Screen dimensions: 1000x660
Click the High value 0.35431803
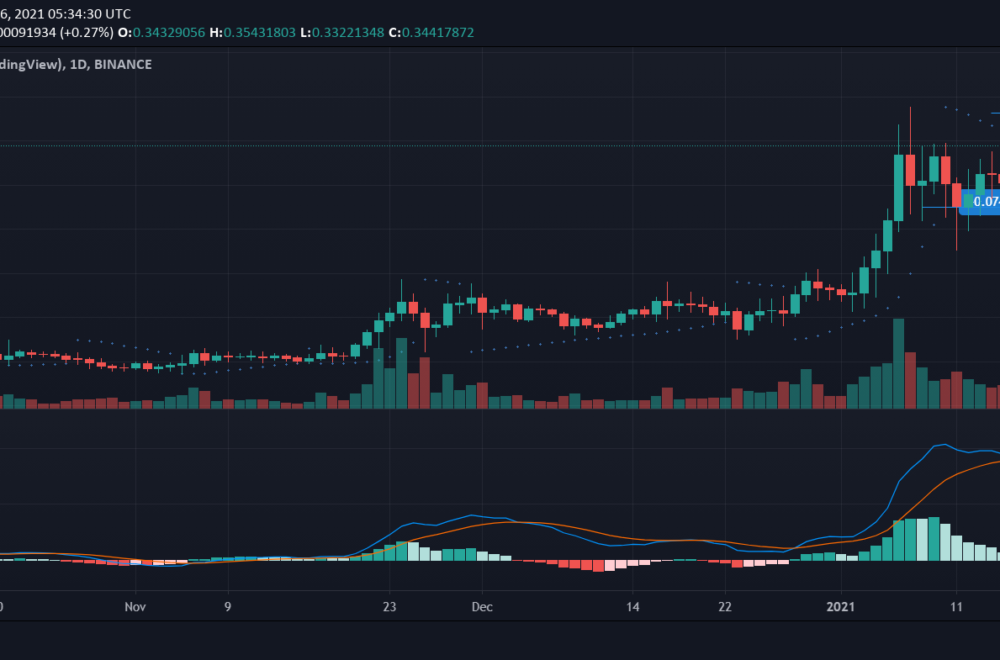coord(260,33)
